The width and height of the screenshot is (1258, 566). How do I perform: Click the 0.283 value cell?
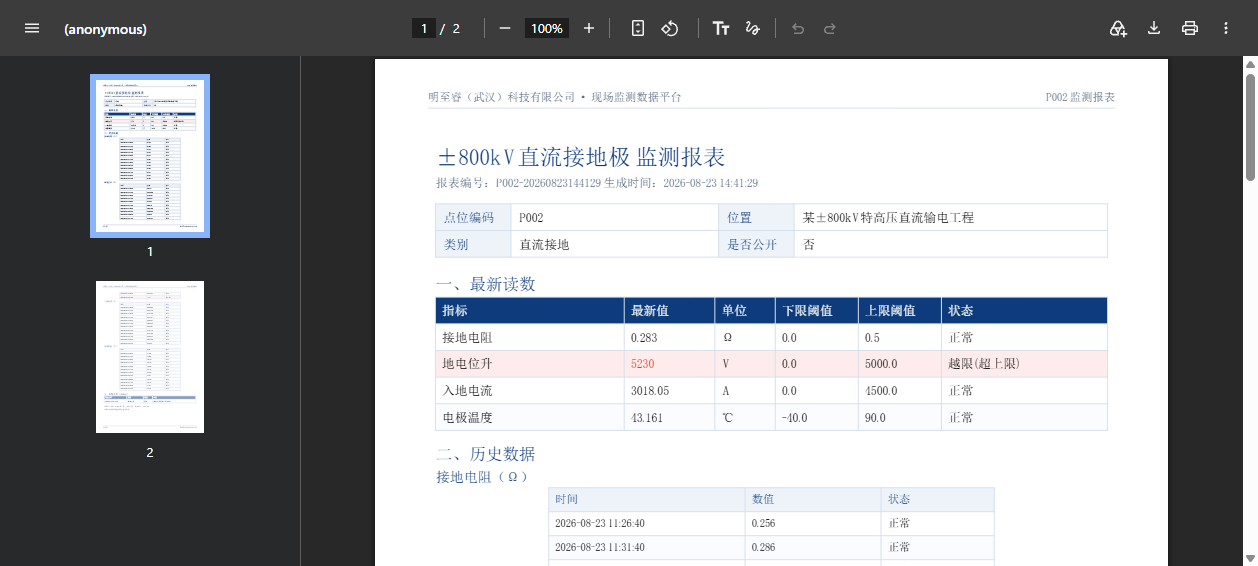(668, 338)
